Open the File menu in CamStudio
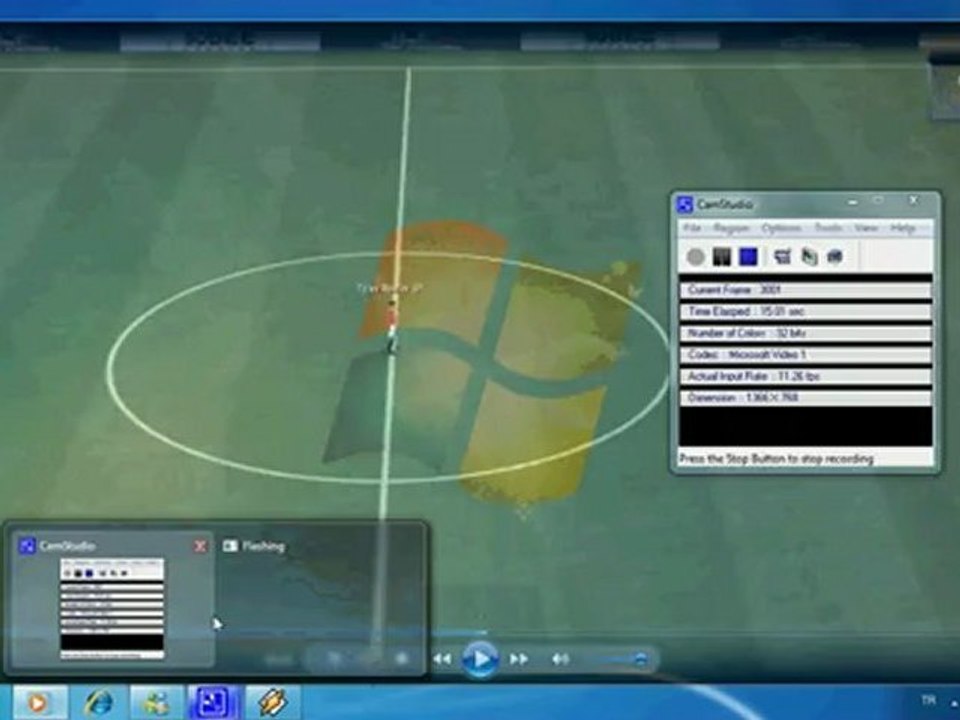 [x=692, y=228]
